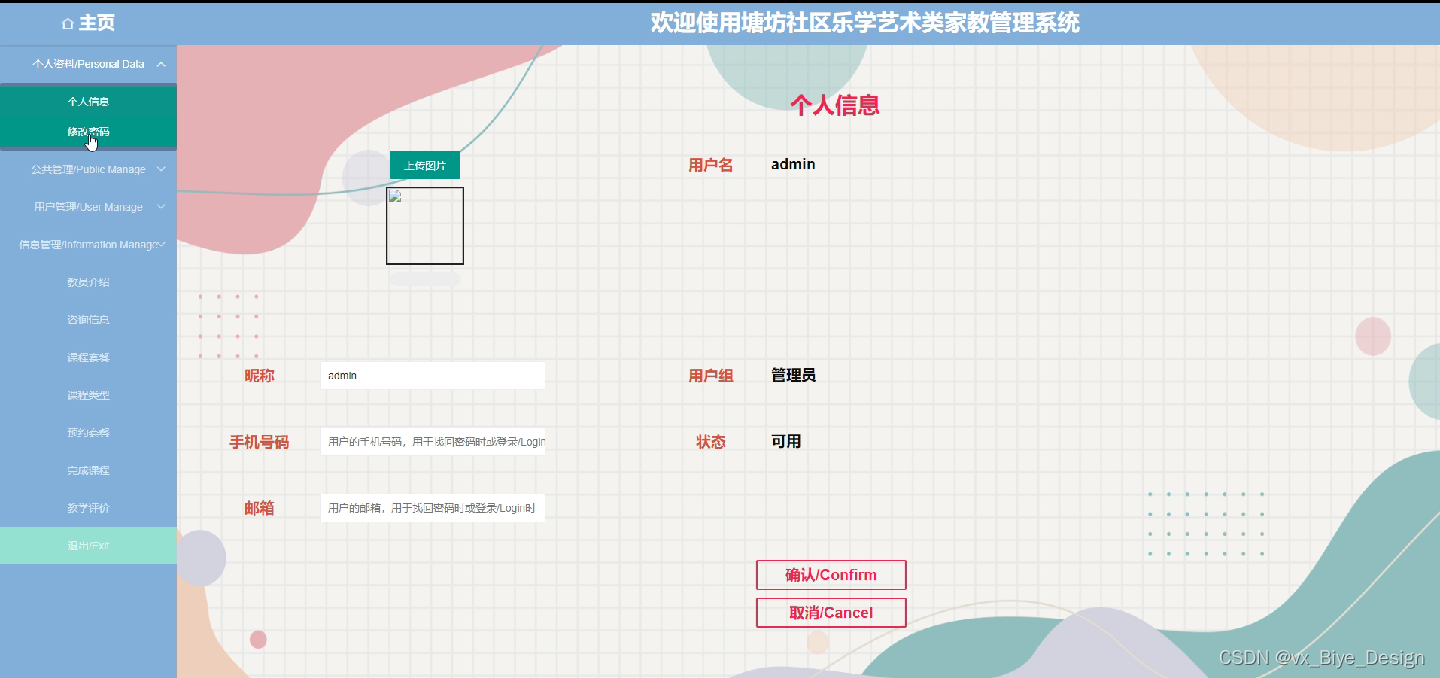
Task: Click the broken avatar image placeholder
Action: click(425, 226)
